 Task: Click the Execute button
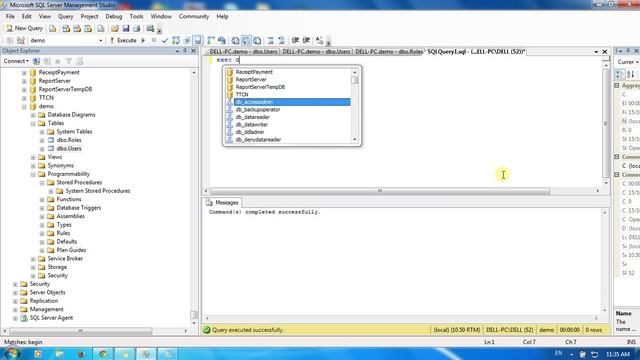click(123, 40)
